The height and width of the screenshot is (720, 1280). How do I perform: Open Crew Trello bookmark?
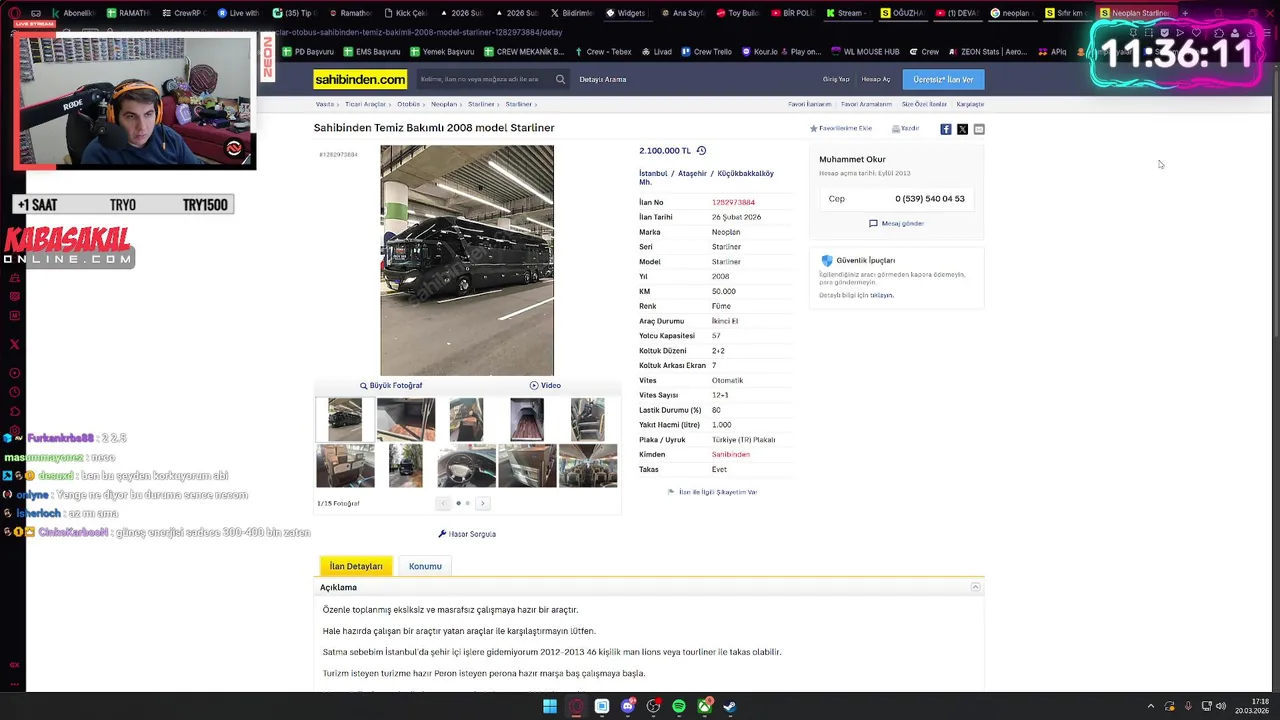point(707,52)
